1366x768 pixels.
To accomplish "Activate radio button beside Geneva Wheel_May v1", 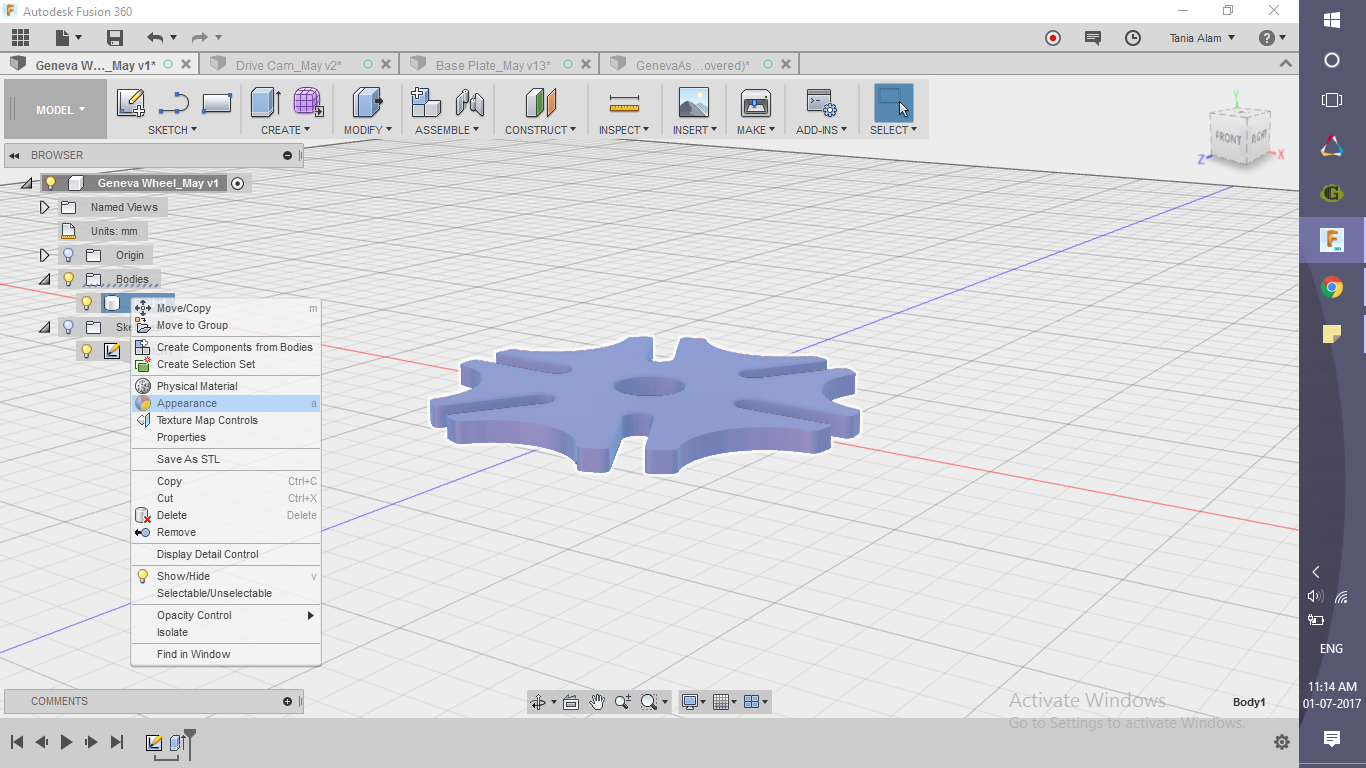I will click(237, 183).
